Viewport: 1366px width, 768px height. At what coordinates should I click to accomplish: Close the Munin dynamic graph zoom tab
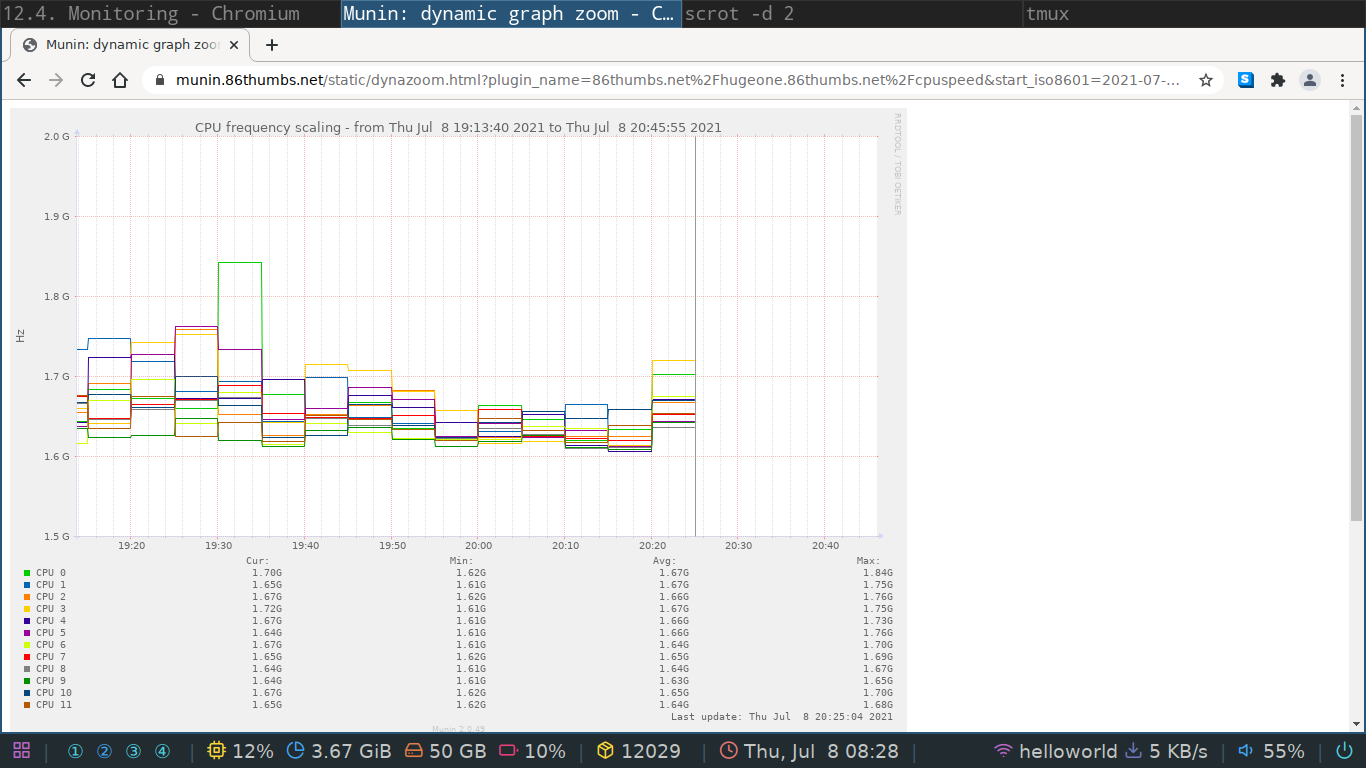coord(235,45)
